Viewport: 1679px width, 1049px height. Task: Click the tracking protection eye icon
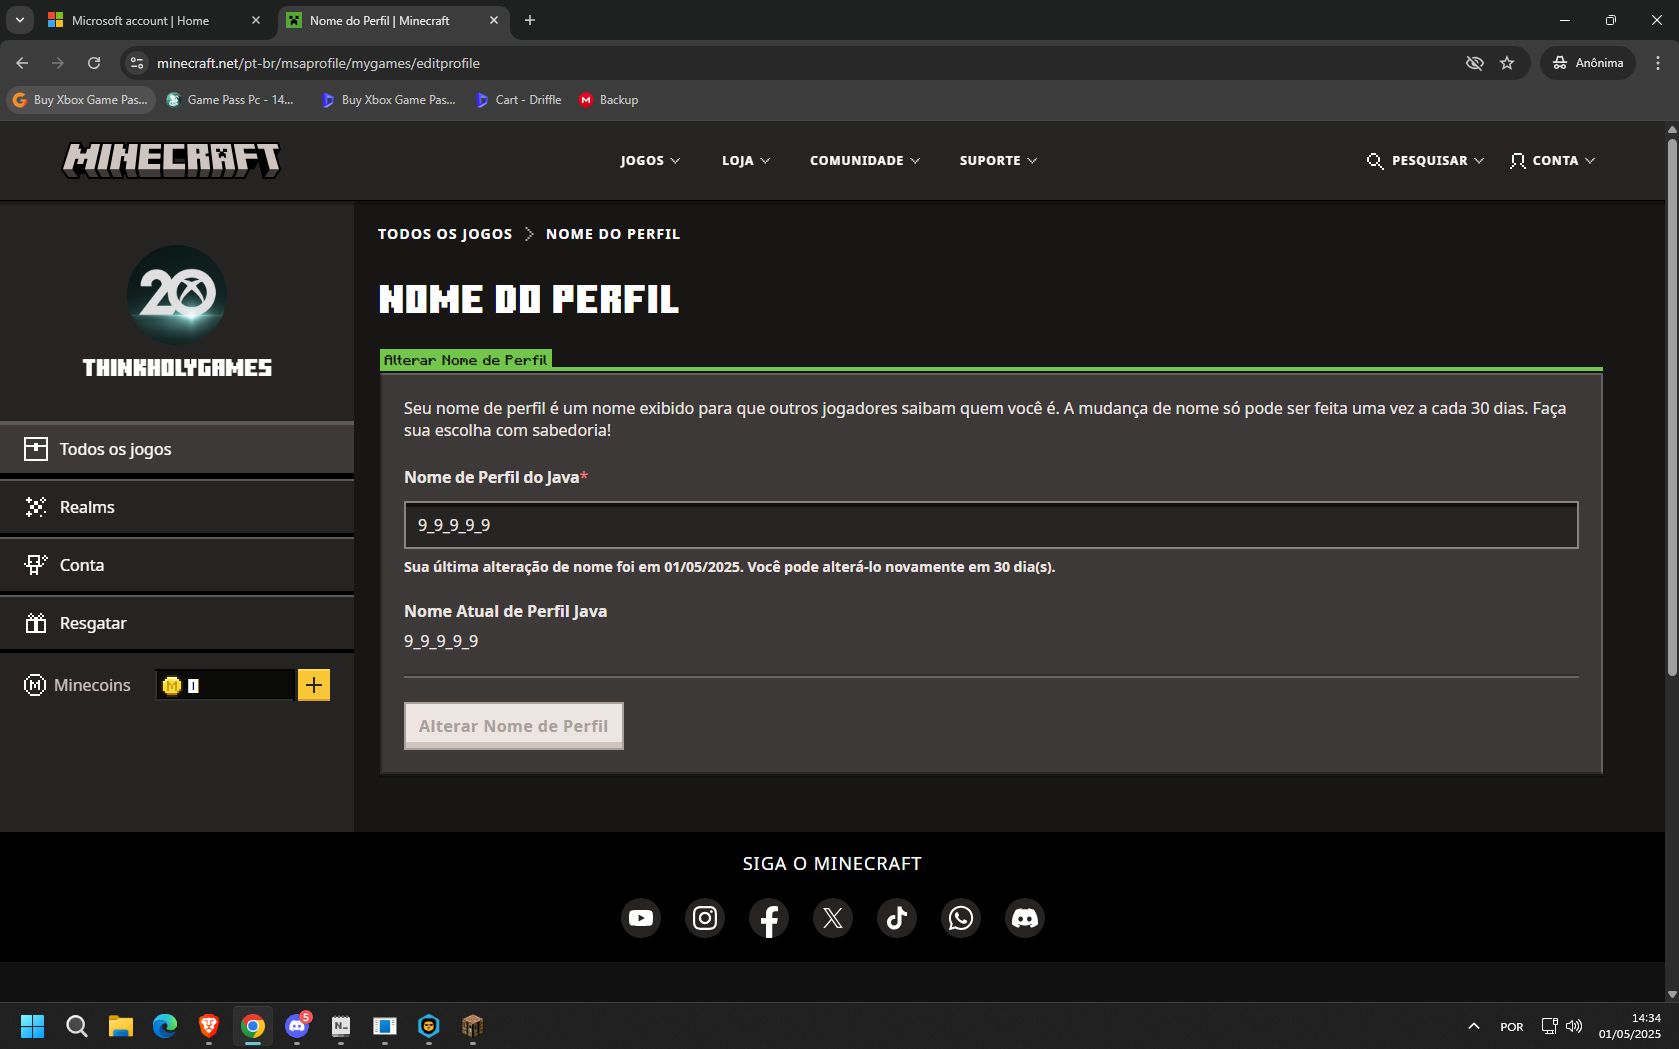pos(1474,63)
